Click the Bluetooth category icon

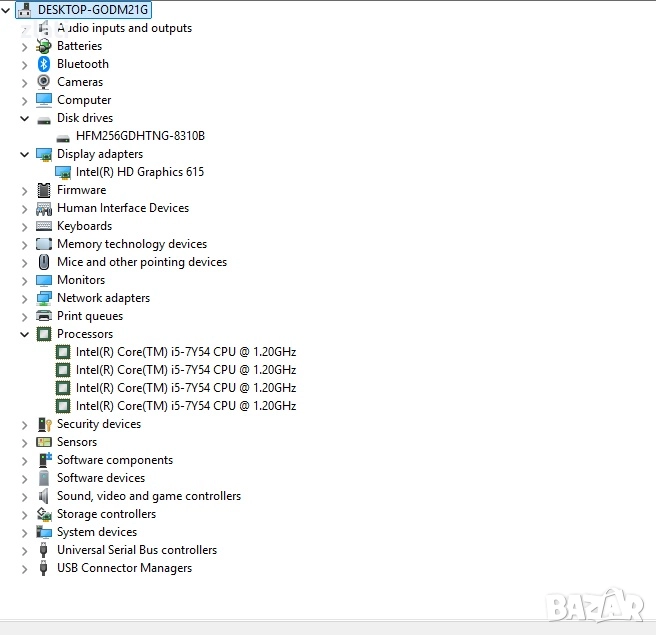(x=44, y=64)
